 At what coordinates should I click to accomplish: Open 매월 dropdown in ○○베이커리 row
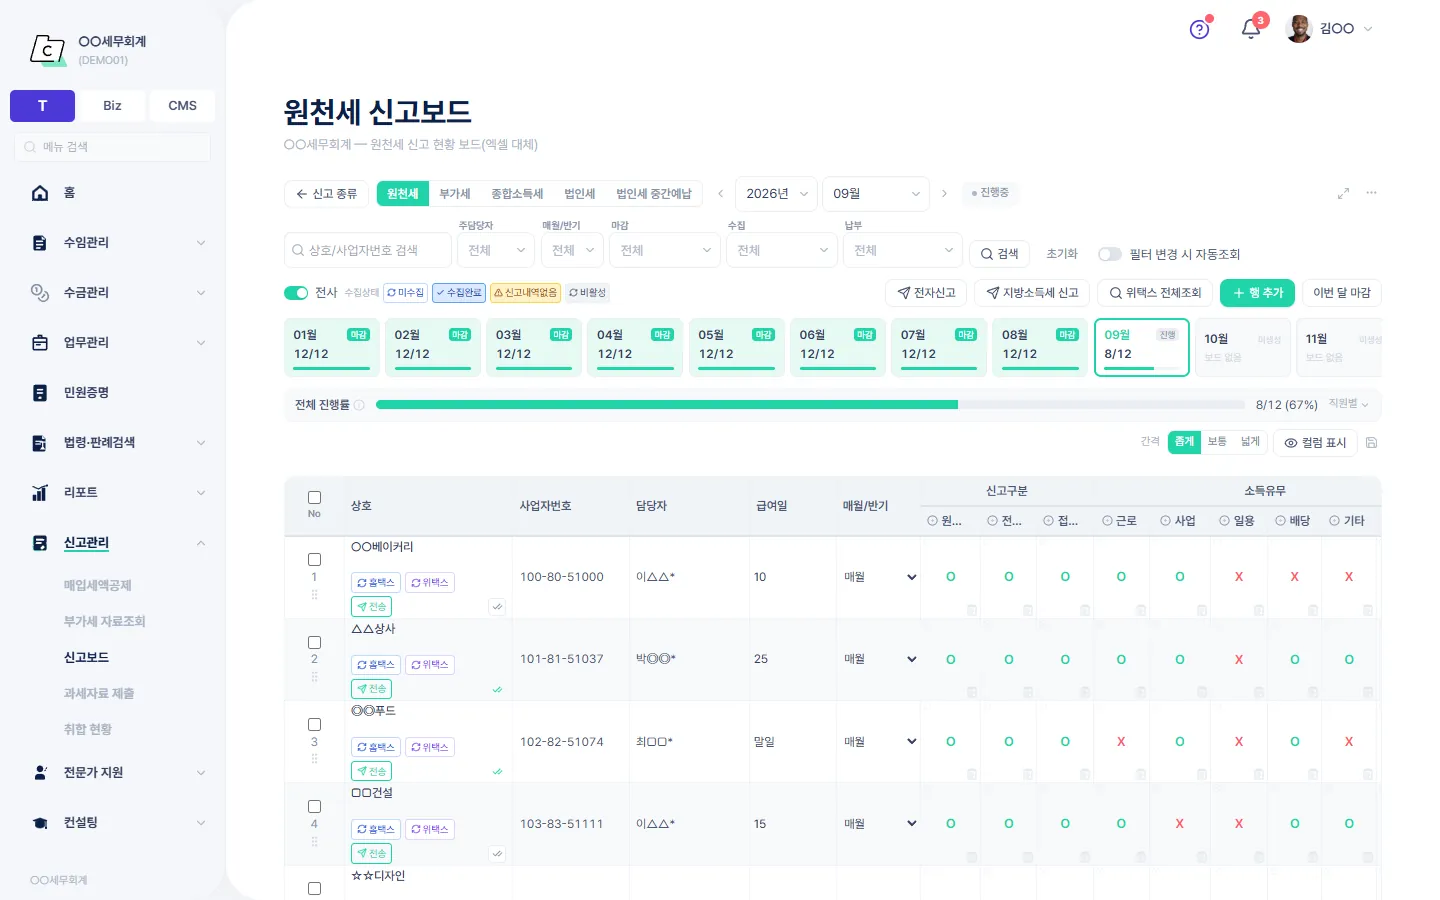pos(880,577)
